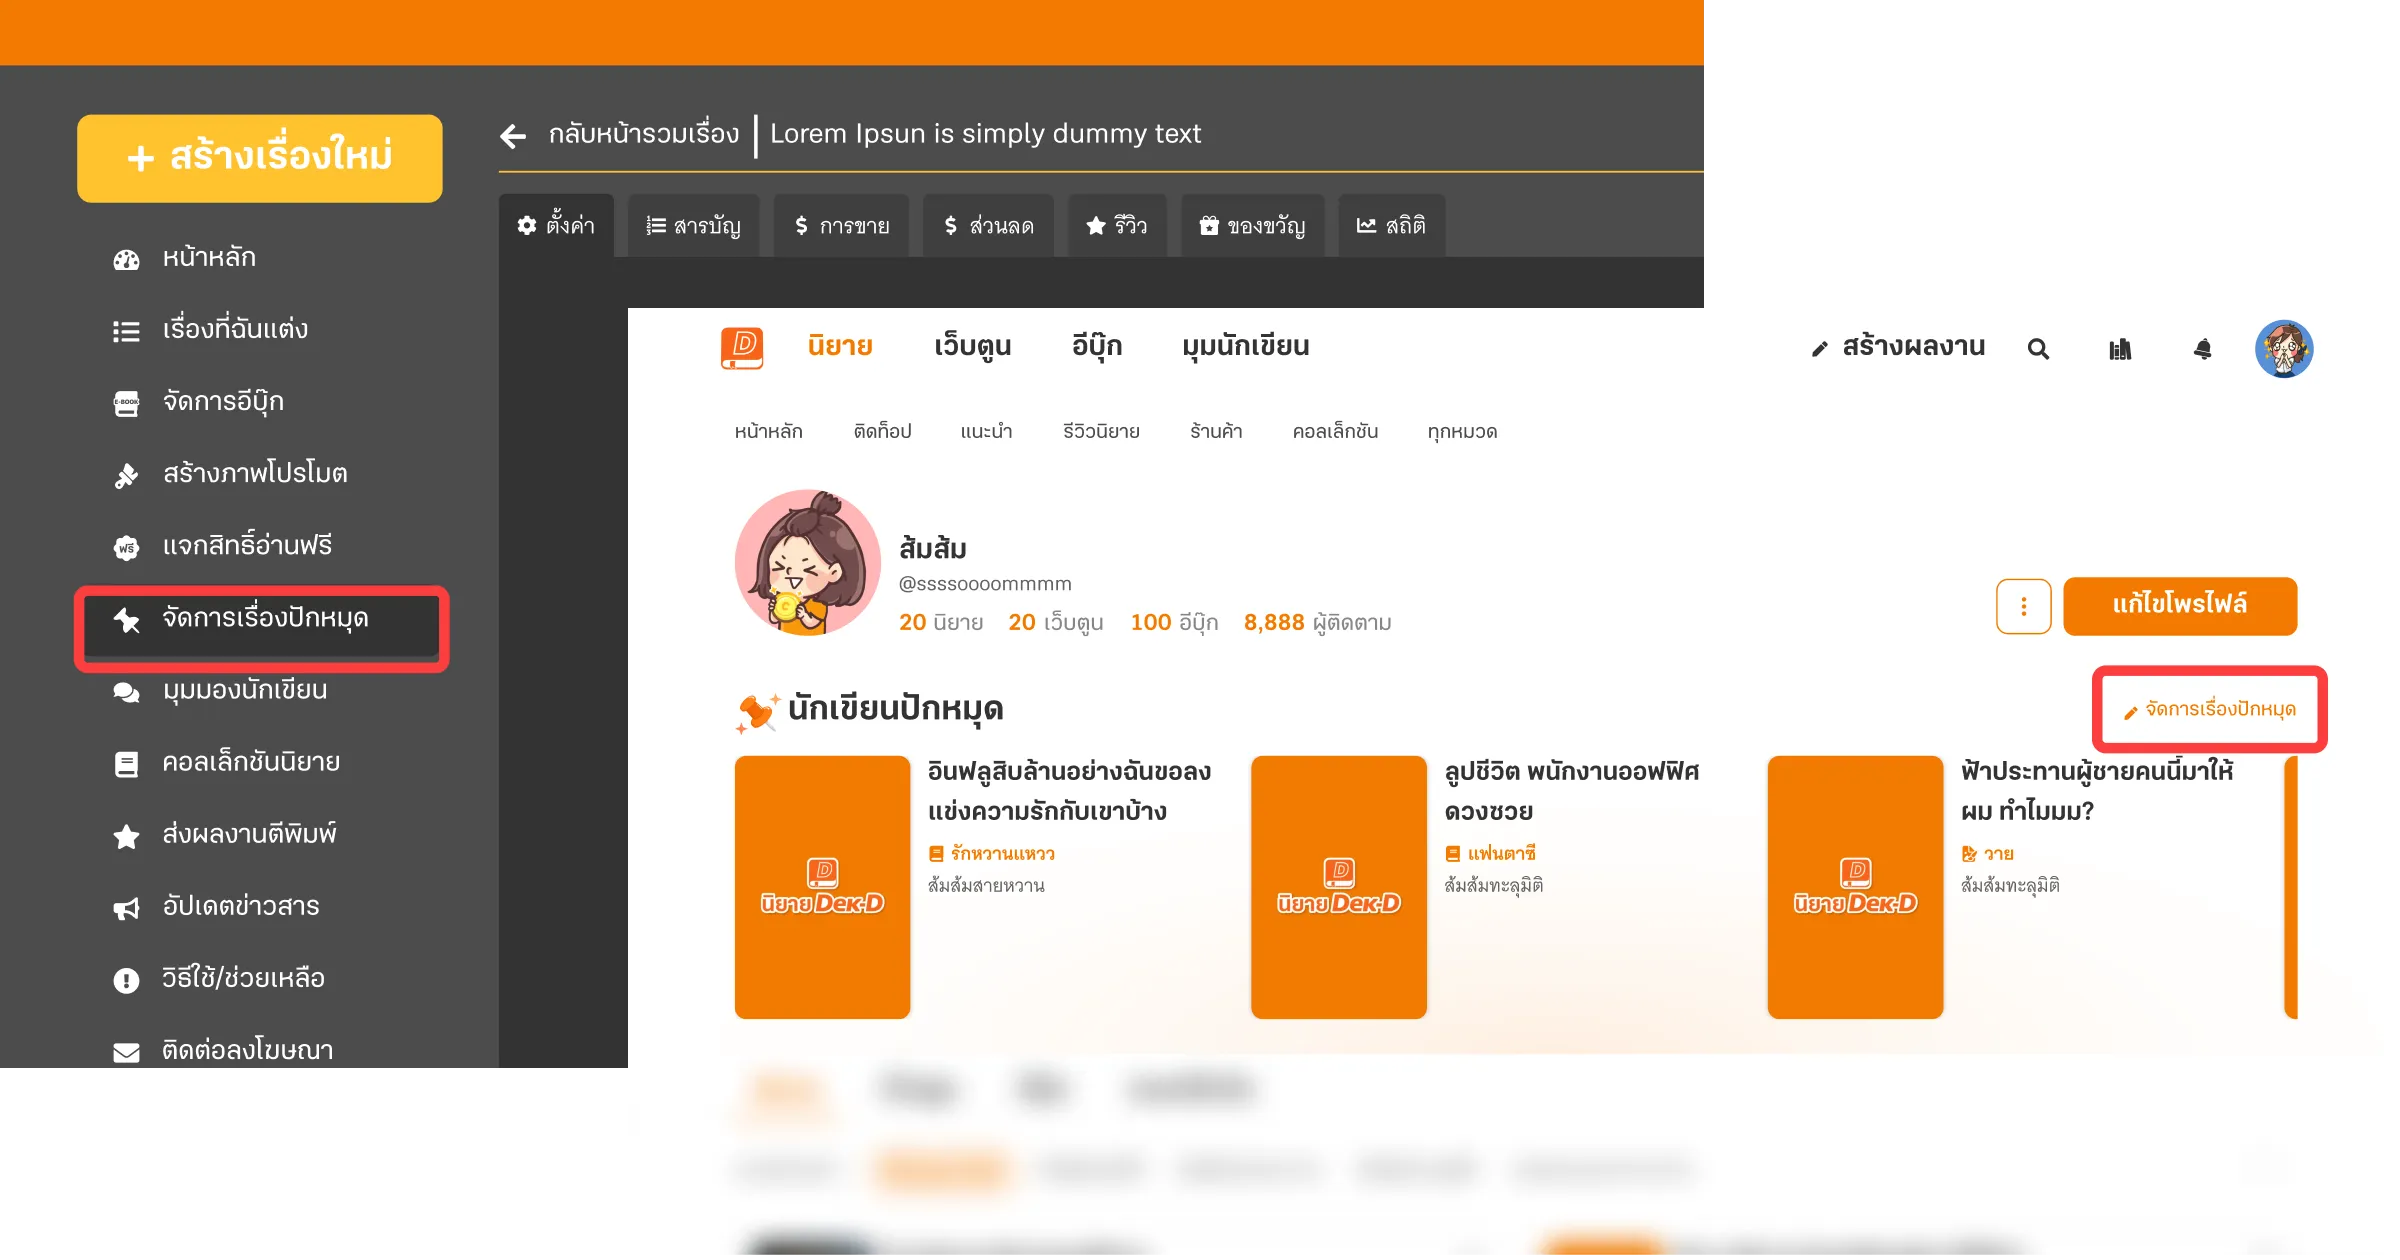Open the ของขวัญ tab
Viewport: 2400px width, 1260px height.
pos(1252,226)
